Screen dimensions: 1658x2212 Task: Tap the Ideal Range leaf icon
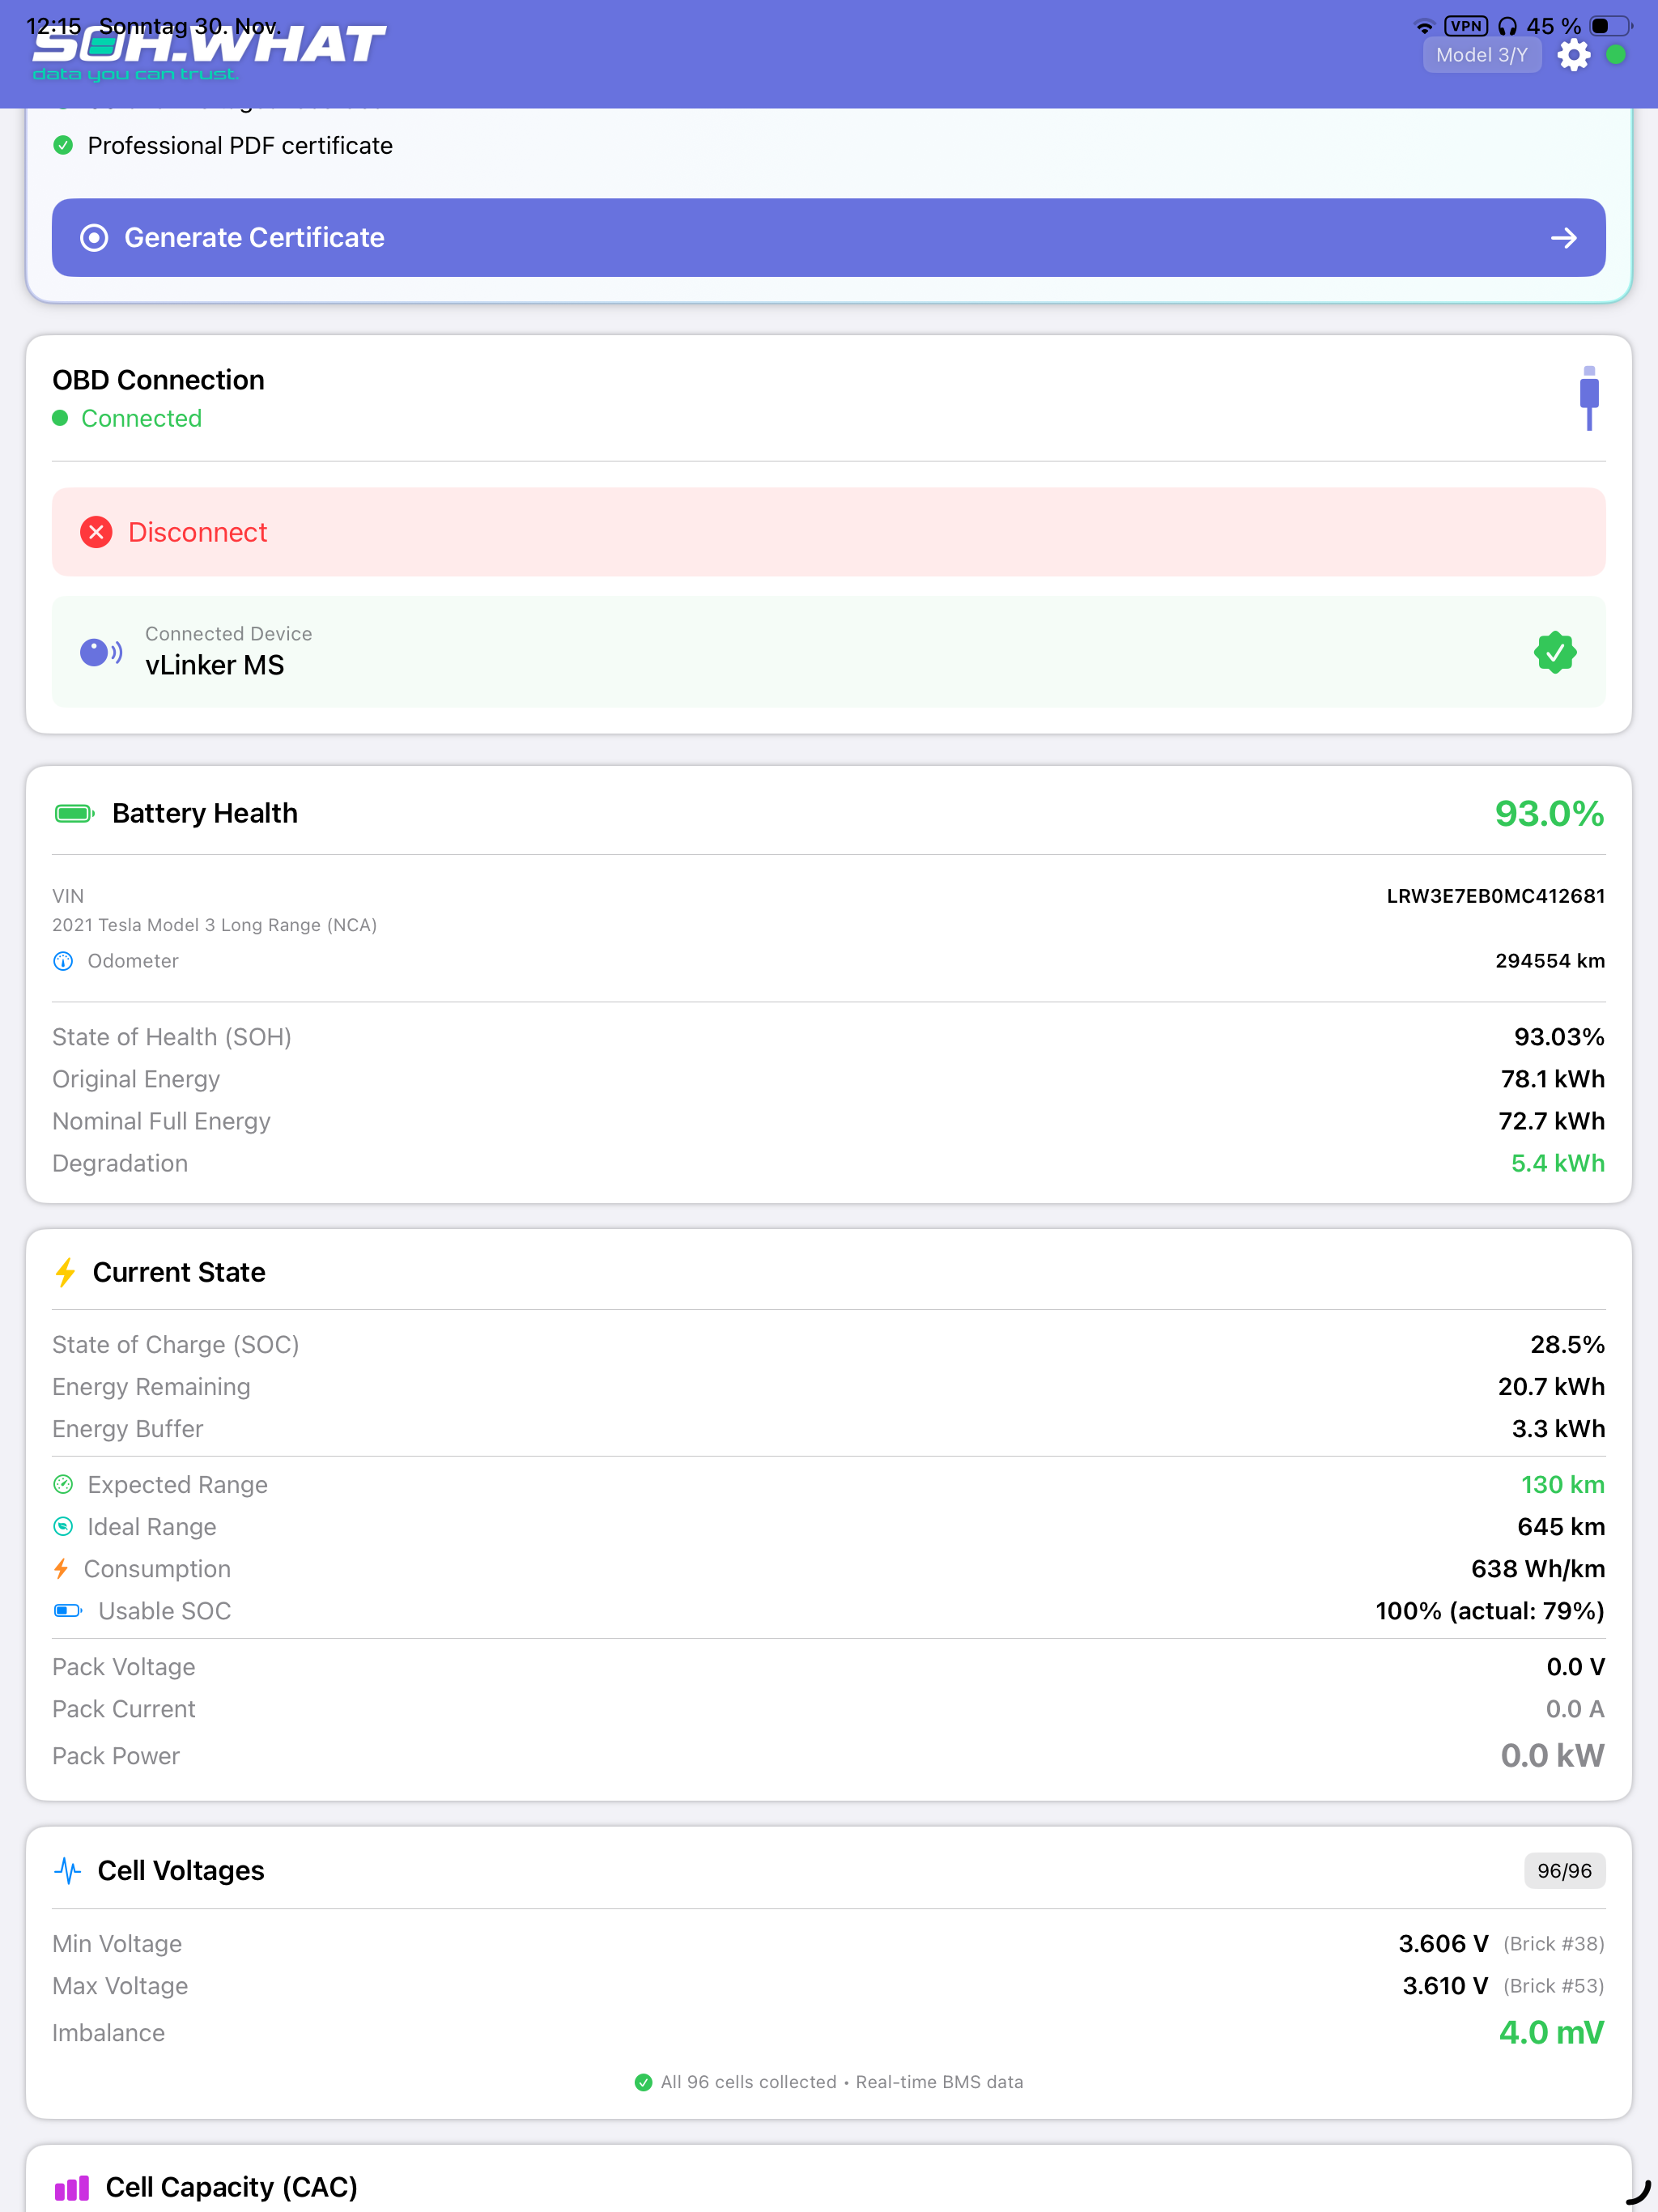(63, 1526)
